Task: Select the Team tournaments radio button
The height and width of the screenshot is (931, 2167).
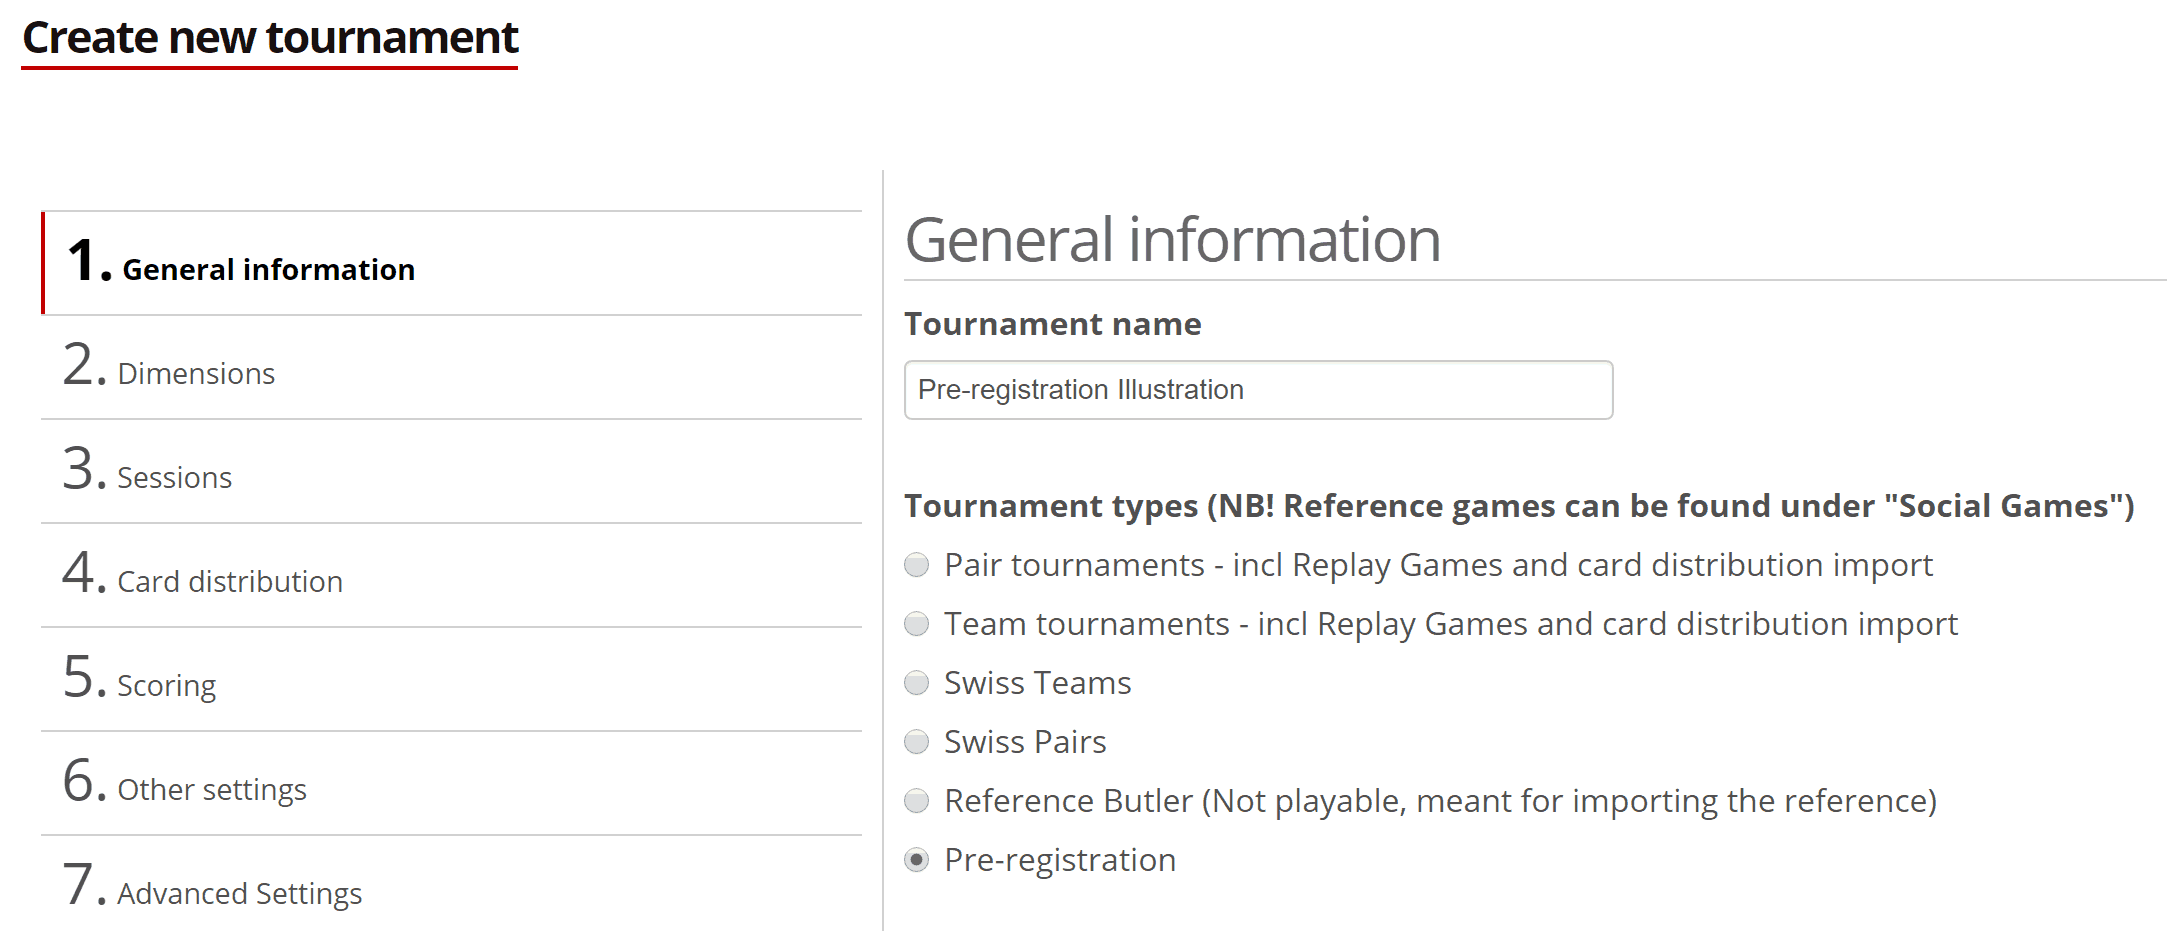Action: point(916,624)
